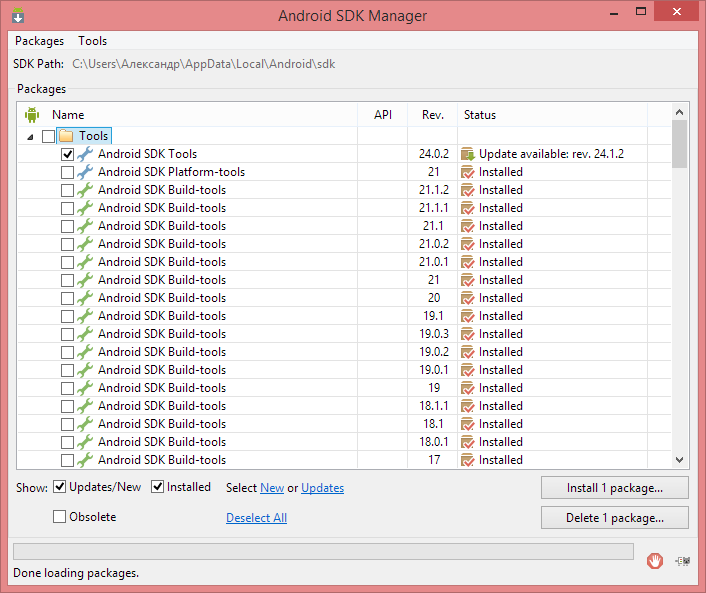Viewport: 706px width, 593px height.
Task: Click the loading progress bar
Action: point(323,552)
